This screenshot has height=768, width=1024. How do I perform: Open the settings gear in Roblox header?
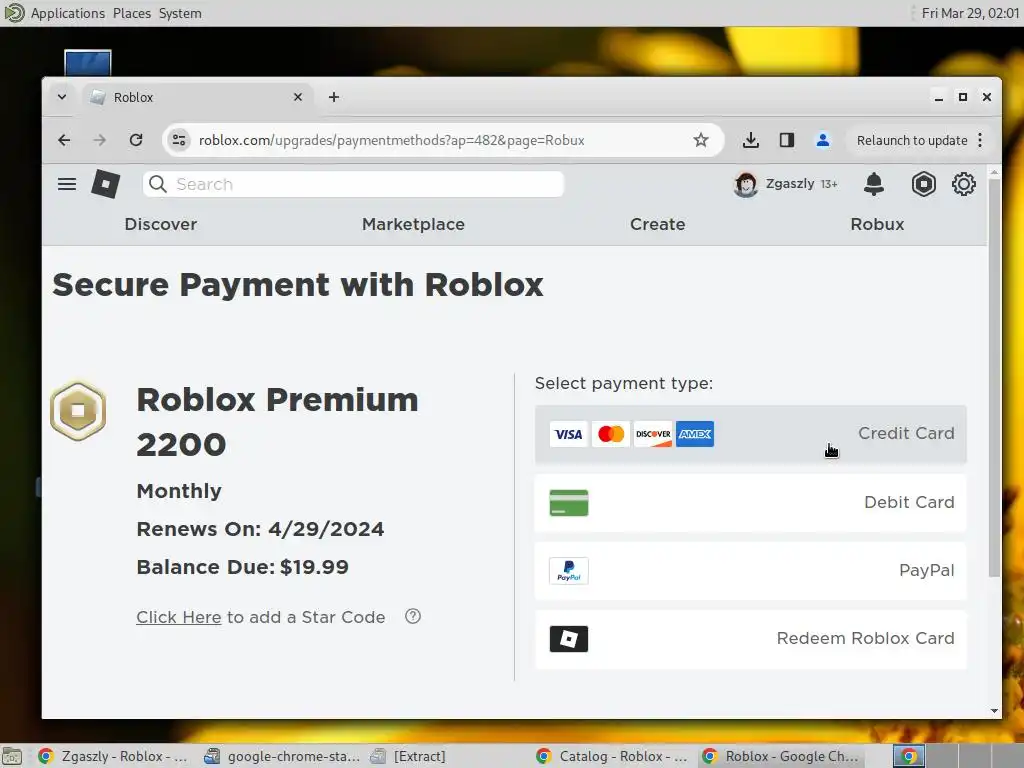tap(964, 184)
